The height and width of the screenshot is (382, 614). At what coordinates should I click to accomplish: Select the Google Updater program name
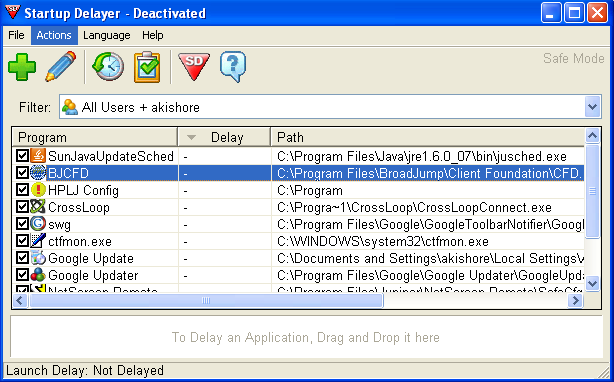(x=93, y=276)
